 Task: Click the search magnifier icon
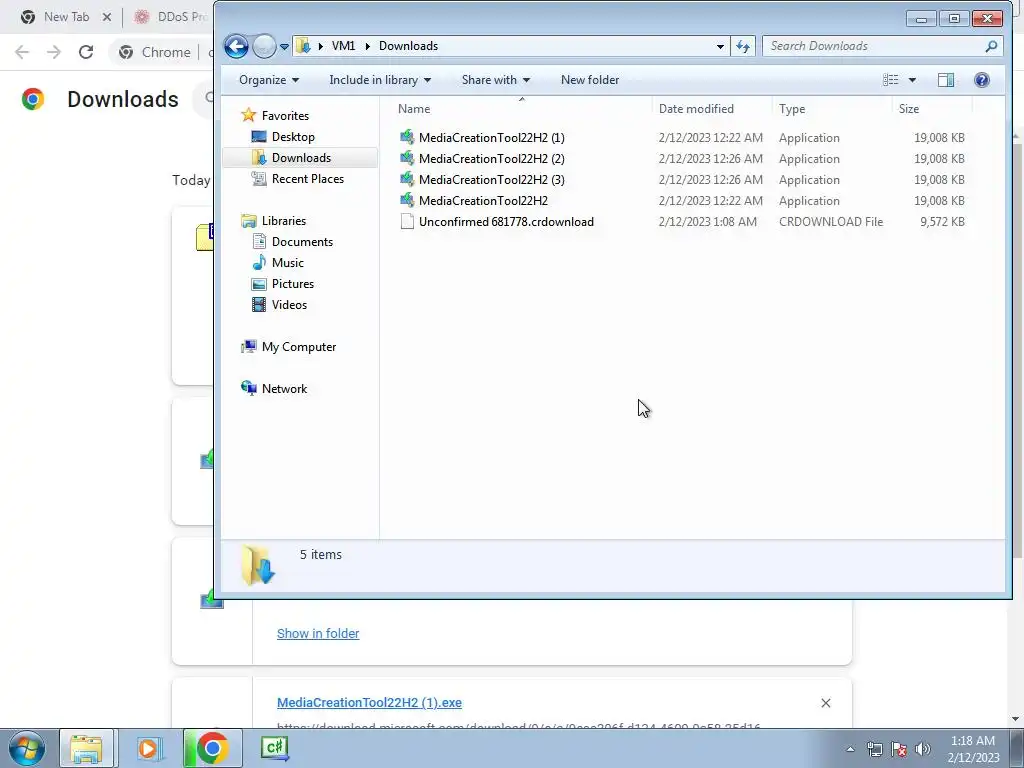[x=991, y=46]
